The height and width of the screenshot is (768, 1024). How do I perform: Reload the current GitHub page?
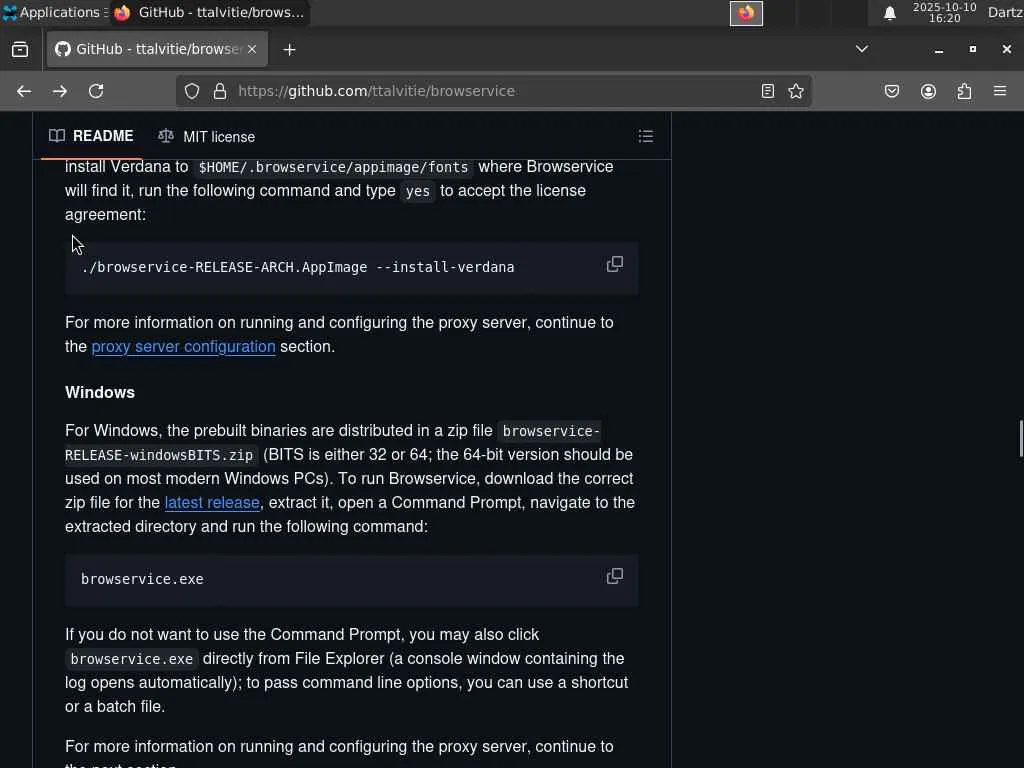pyautogui.click(x=96, y=91)
